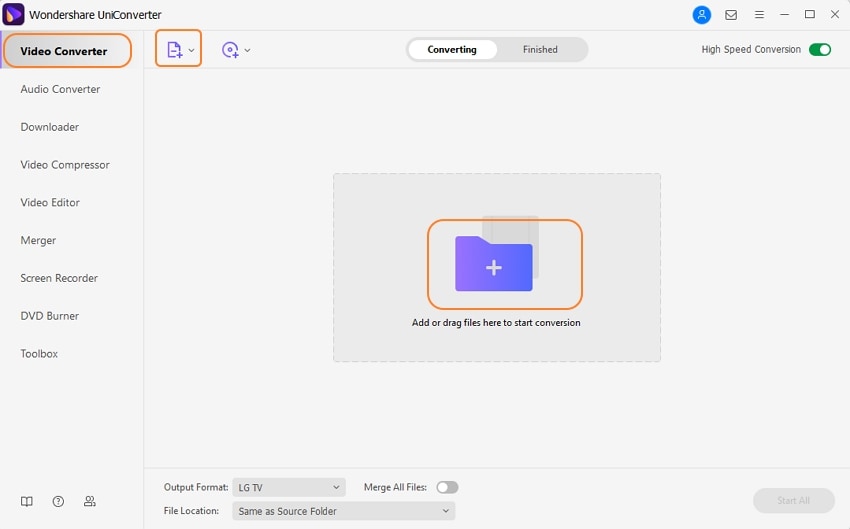Select Audio Converter in sidebar
Viewport: 850px width, 529px height.
coord(60,89)
